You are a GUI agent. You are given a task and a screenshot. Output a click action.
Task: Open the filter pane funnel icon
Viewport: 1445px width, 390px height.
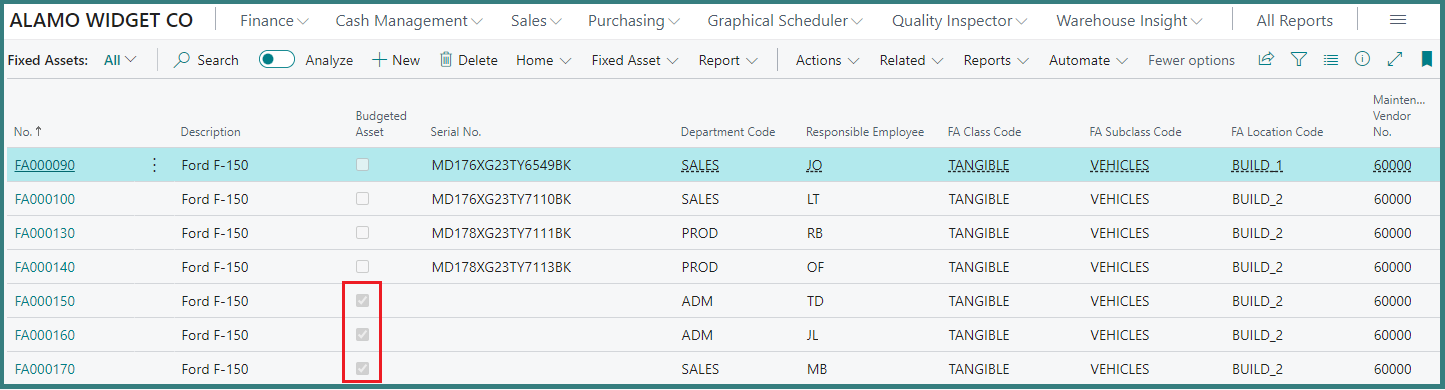[x=1298, y=60]
